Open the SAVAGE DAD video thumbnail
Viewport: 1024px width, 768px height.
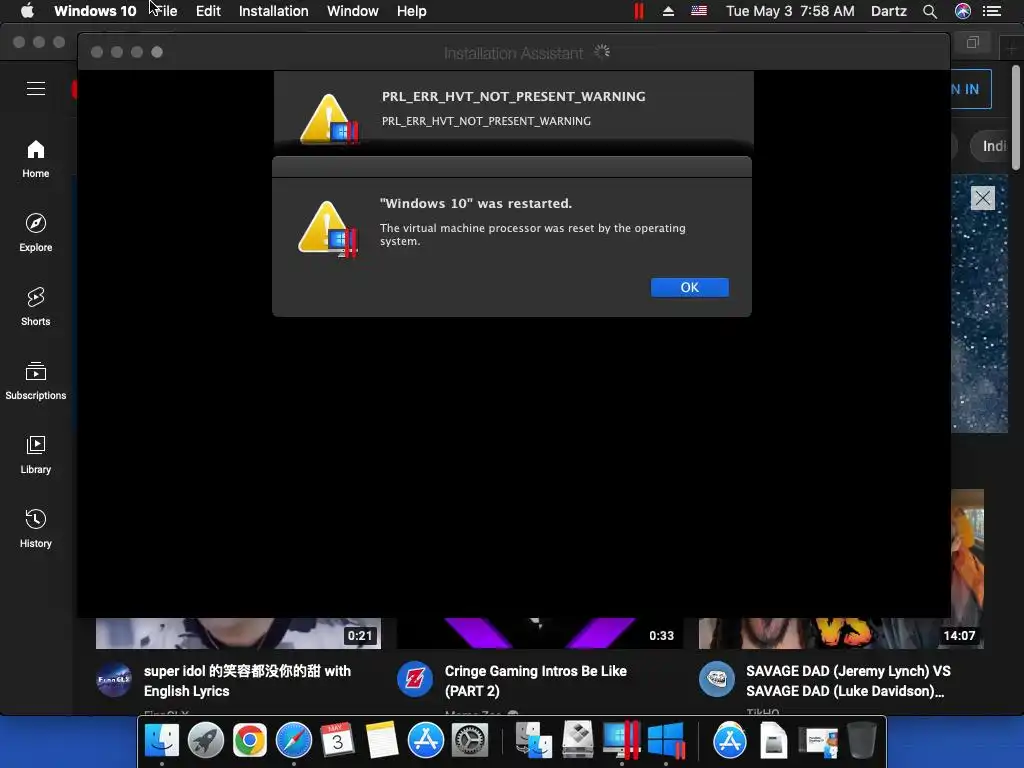[x=841, y=633]
